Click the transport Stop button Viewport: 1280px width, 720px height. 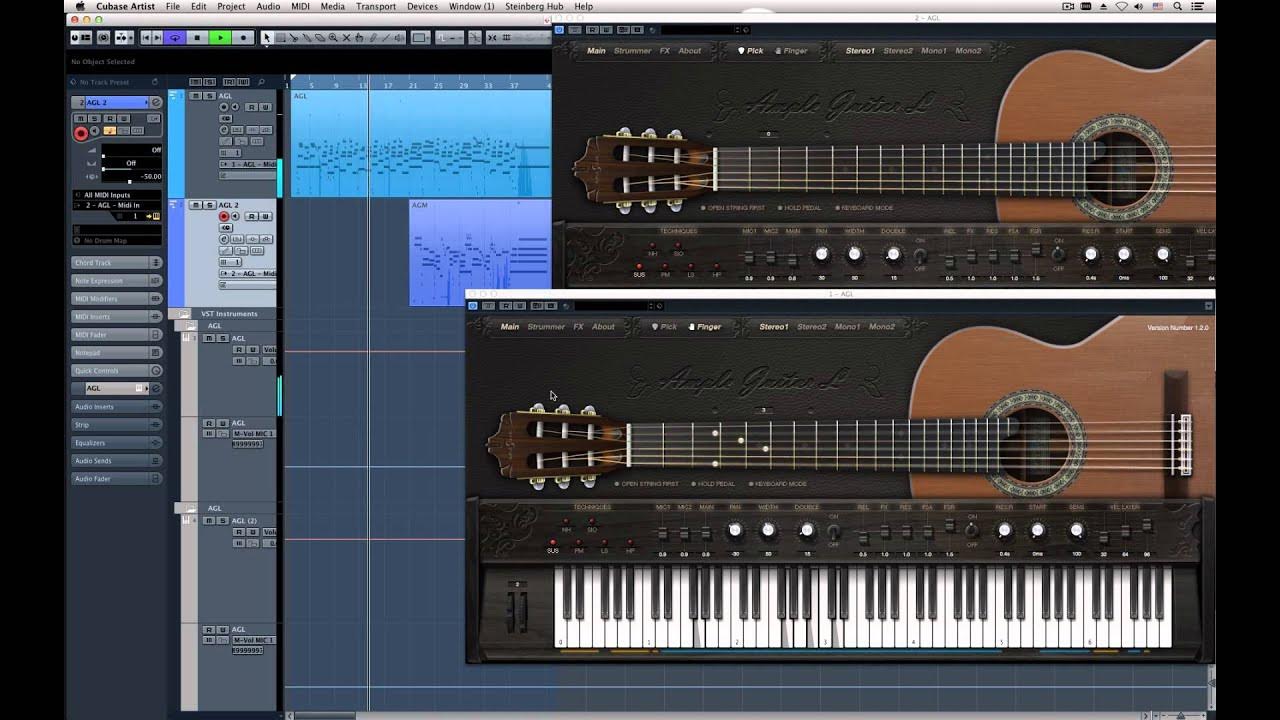click(x=197, y=38)
